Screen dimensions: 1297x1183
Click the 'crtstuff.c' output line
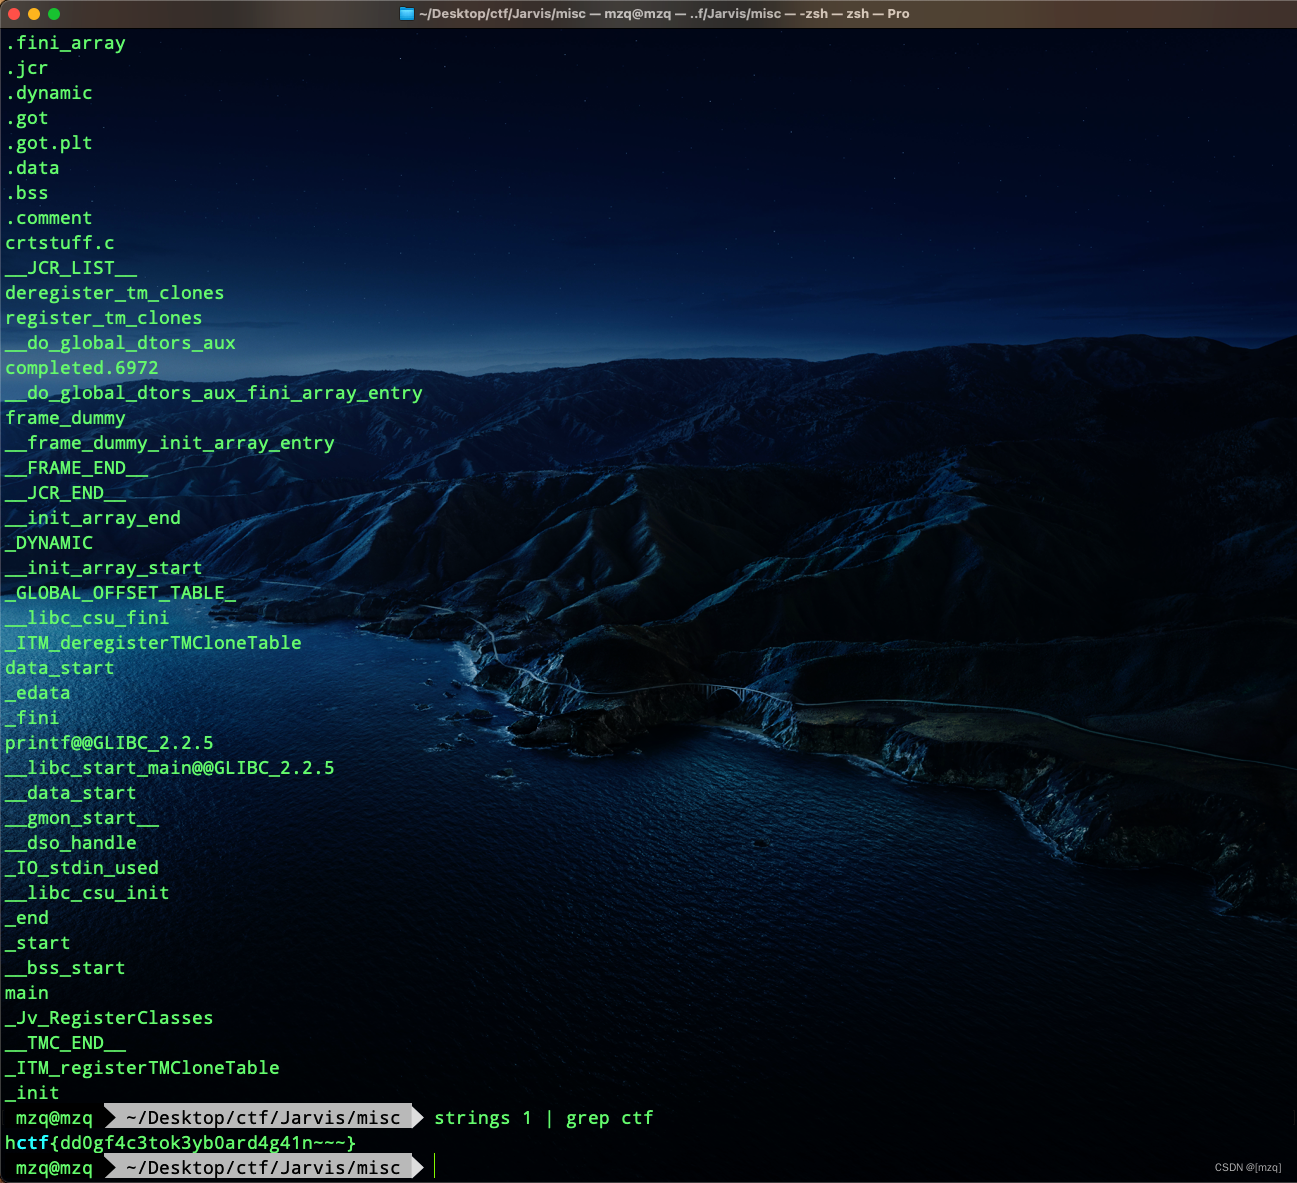[x=60, y=243]
